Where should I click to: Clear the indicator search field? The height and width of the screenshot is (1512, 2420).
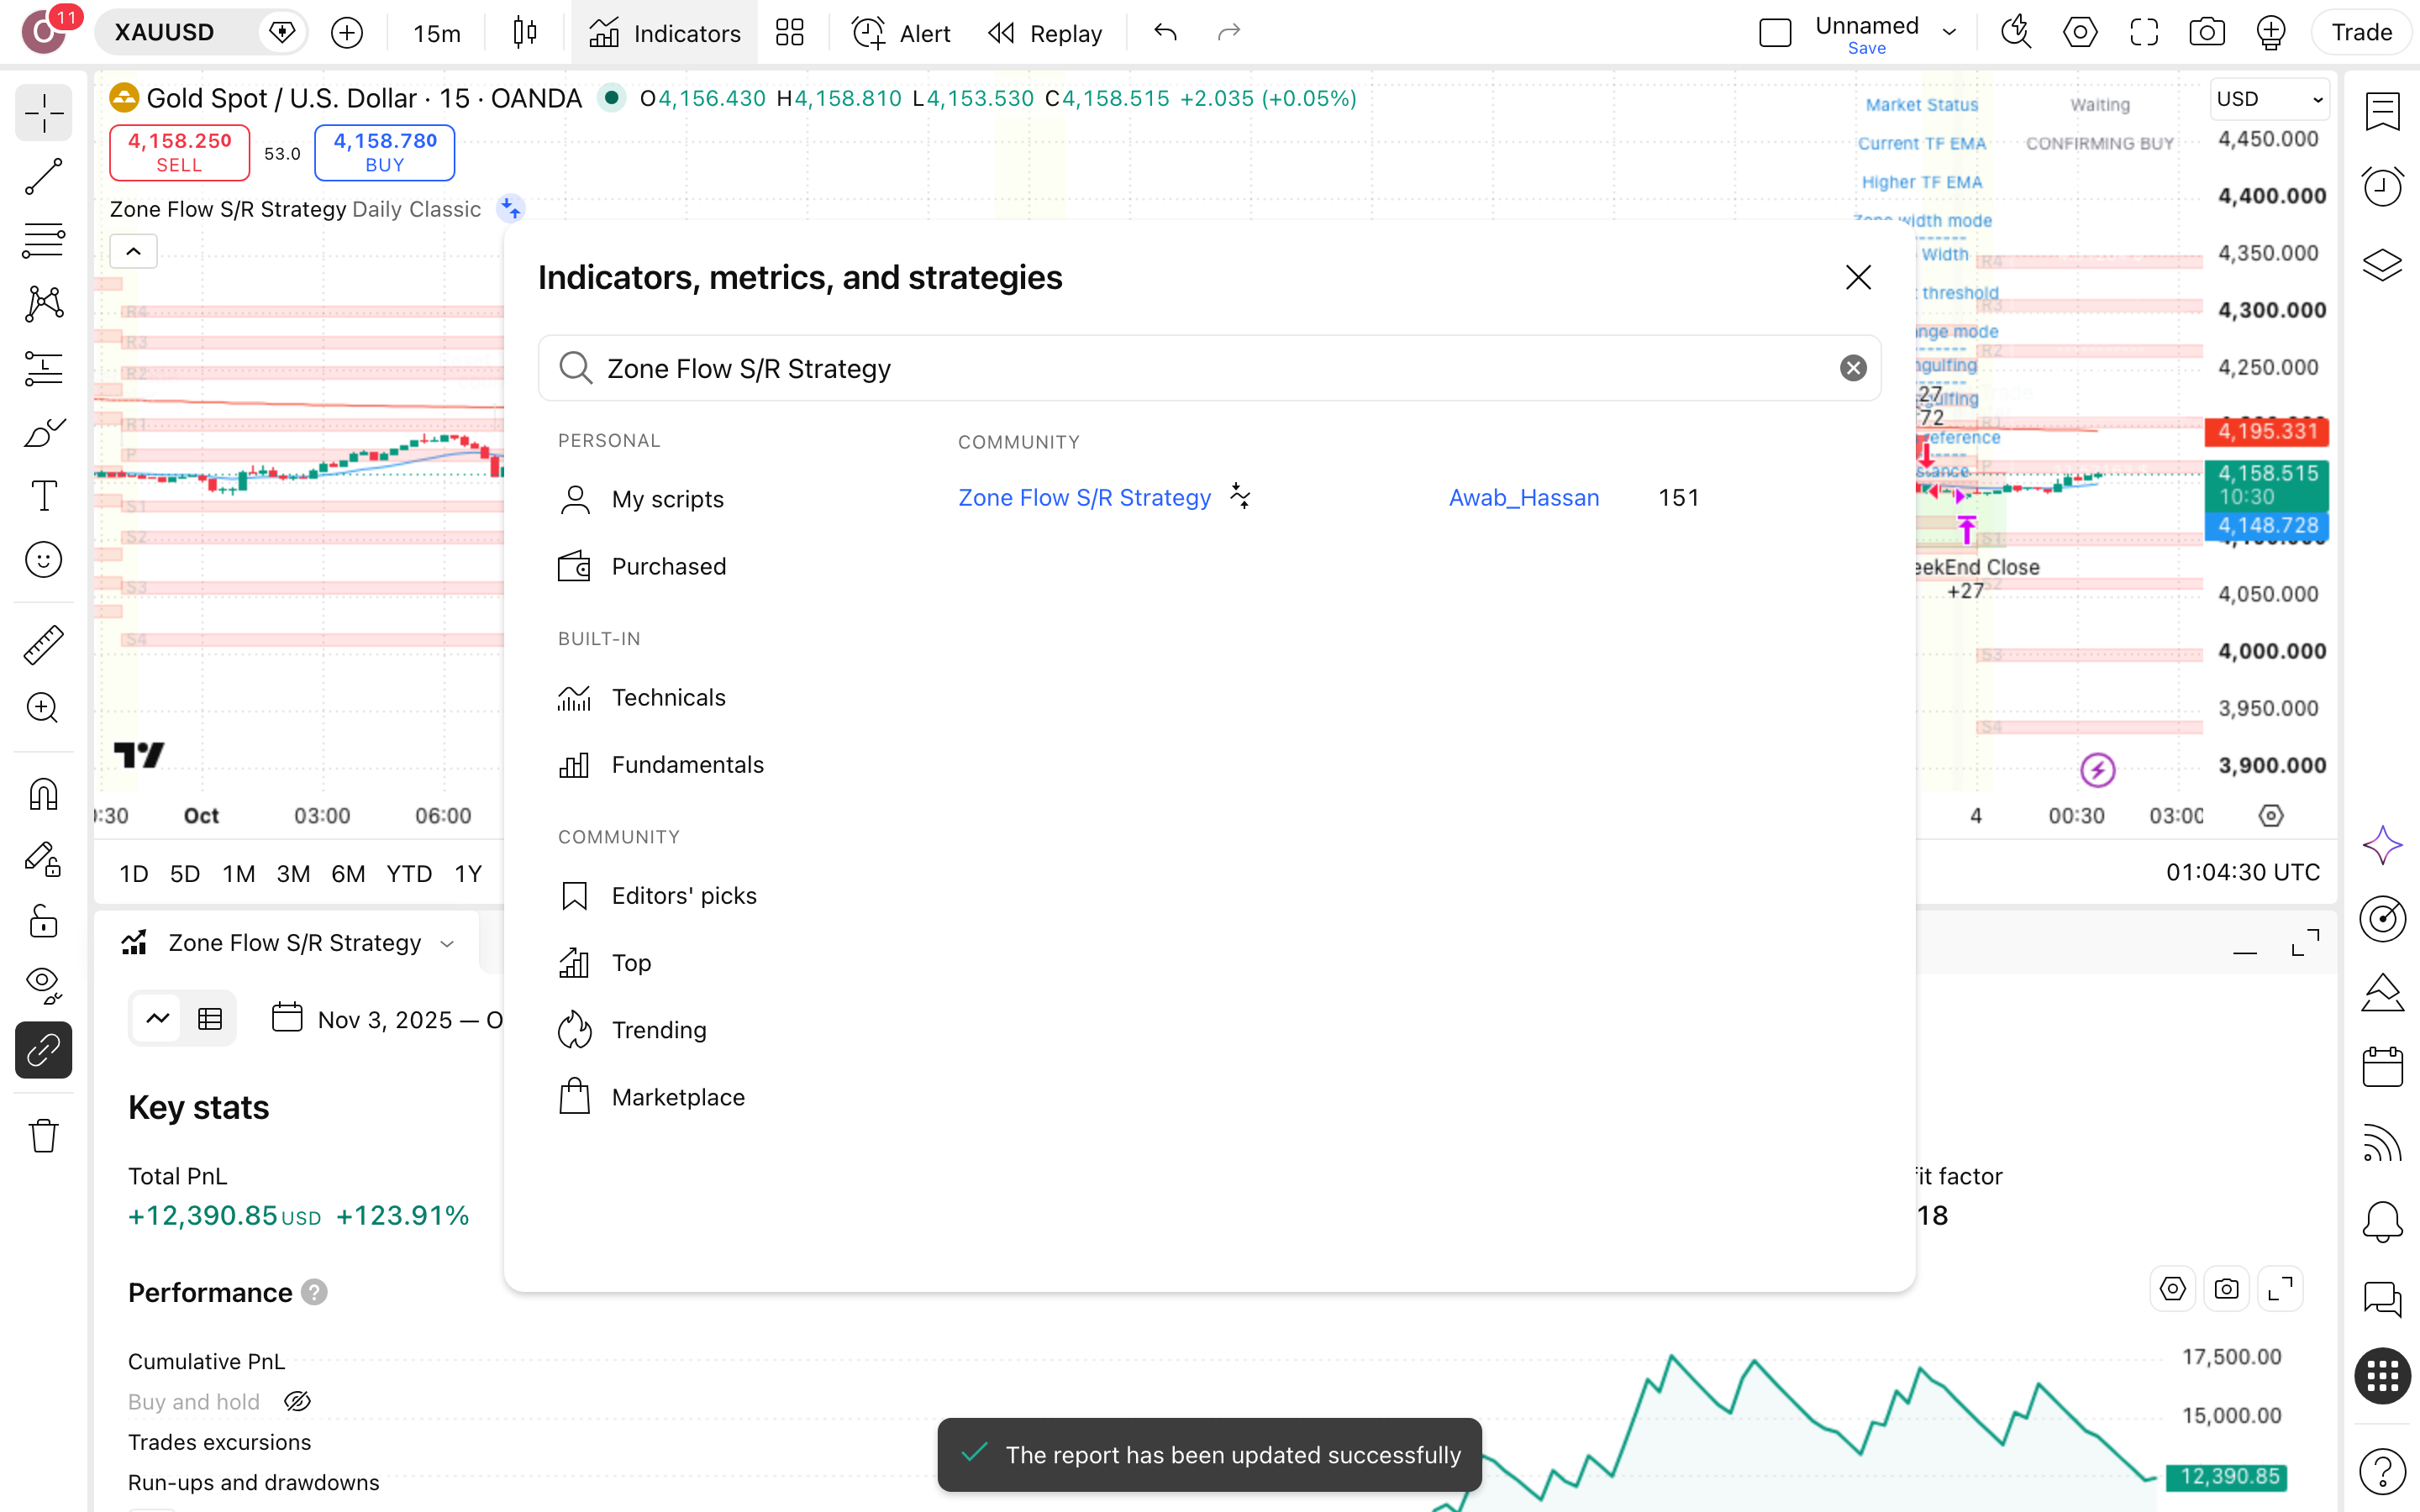pos(1853,368)
